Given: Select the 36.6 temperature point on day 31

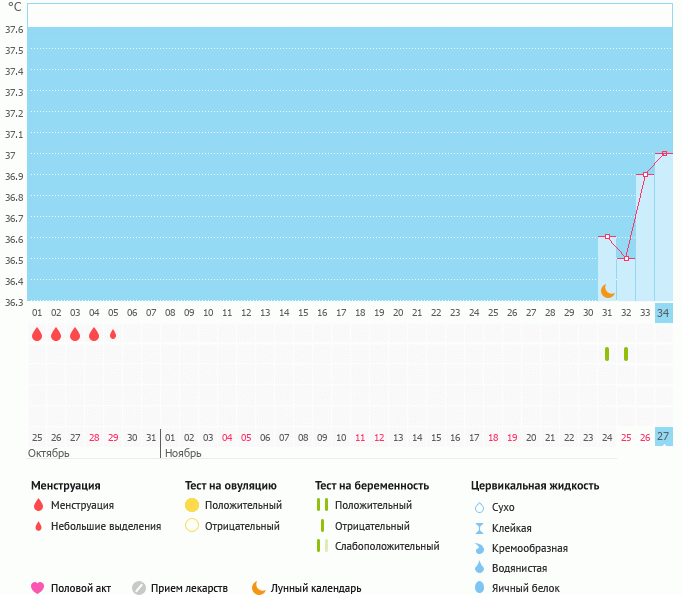Looking at the screenshot, I should (607, 237).
